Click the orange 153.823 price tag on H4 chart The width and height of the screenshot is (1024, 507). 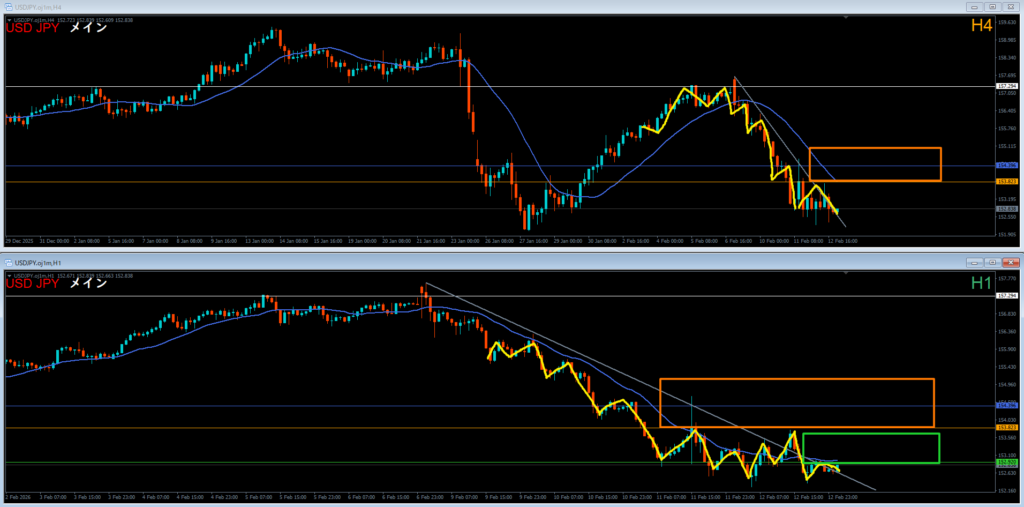click(1007, 181)
